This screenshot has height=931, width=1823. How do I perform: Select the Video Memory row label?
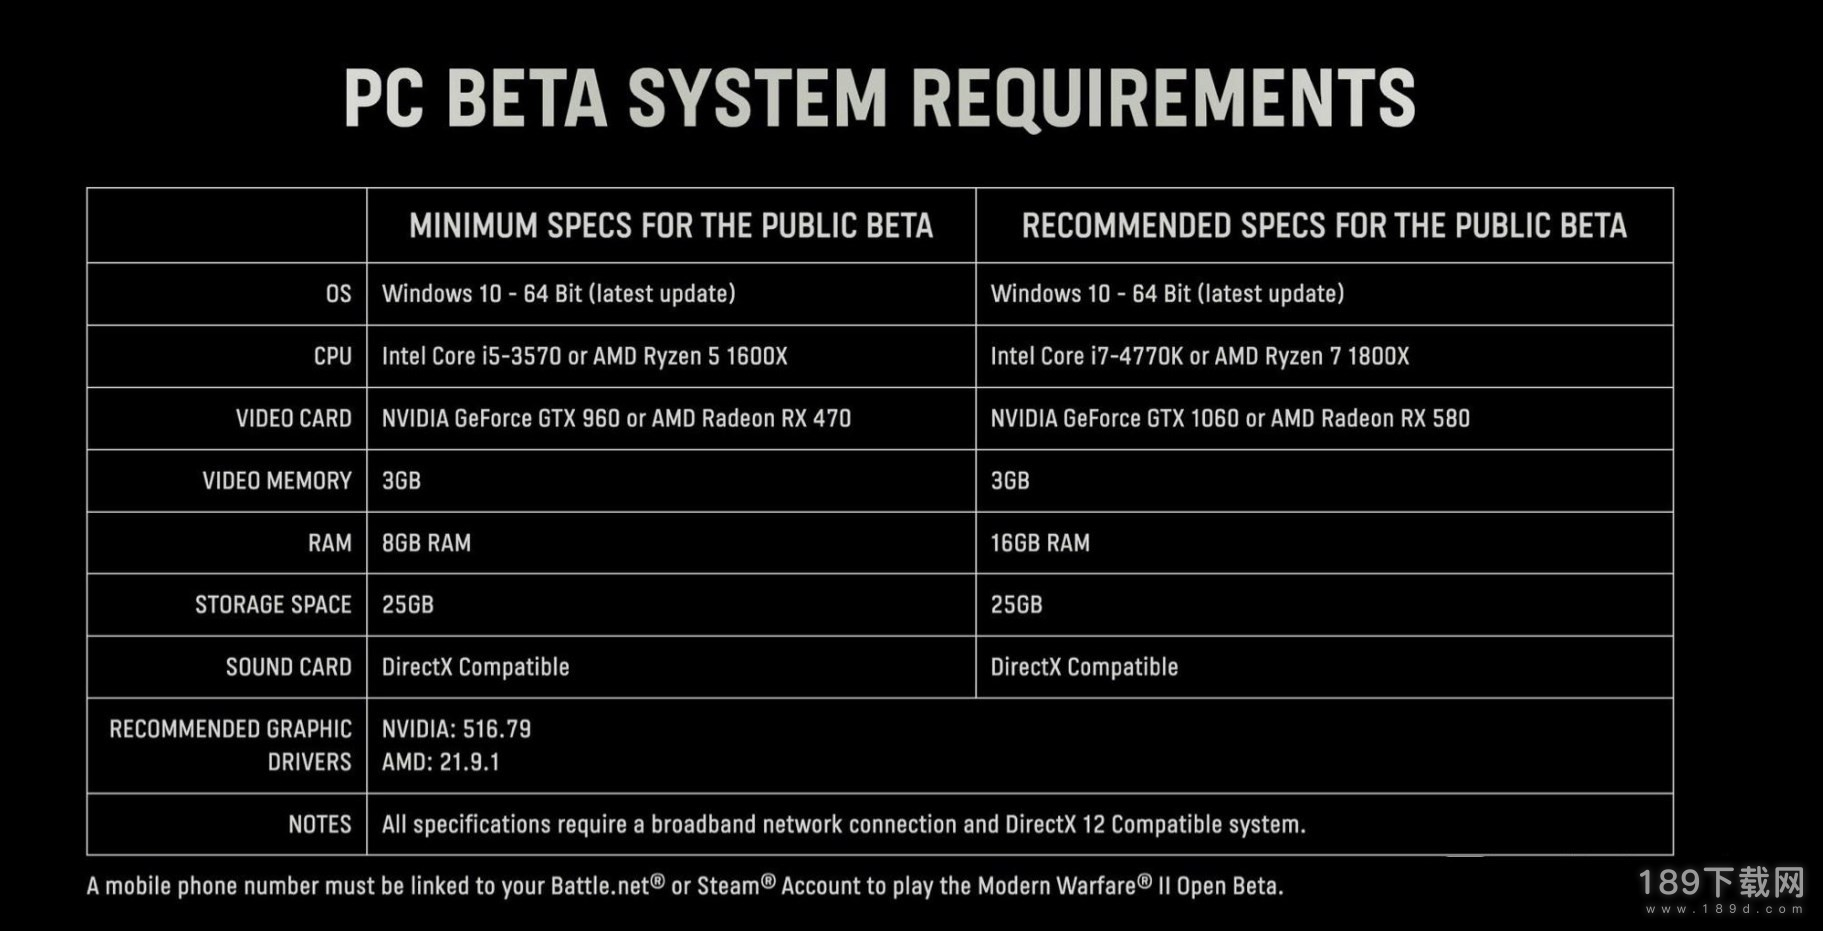click(x=277, y=481)
